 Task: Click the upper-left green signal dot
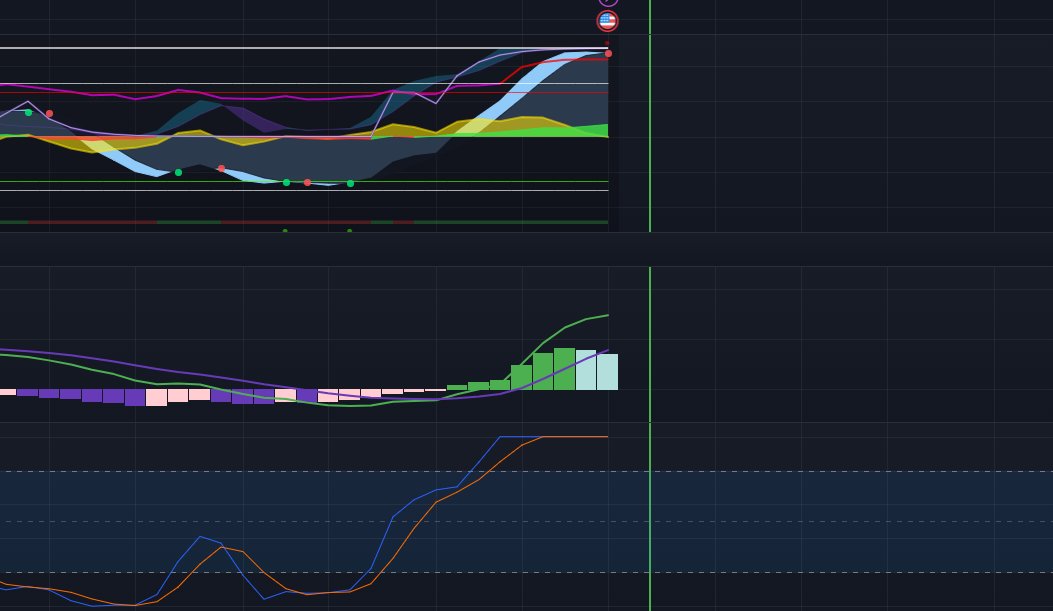(x=26, y=113)
